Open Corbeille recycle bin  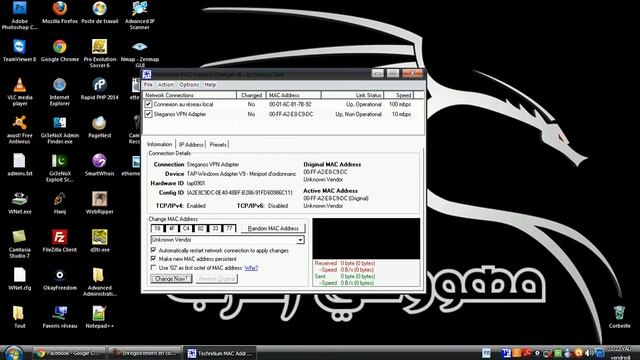click(619, 317)
